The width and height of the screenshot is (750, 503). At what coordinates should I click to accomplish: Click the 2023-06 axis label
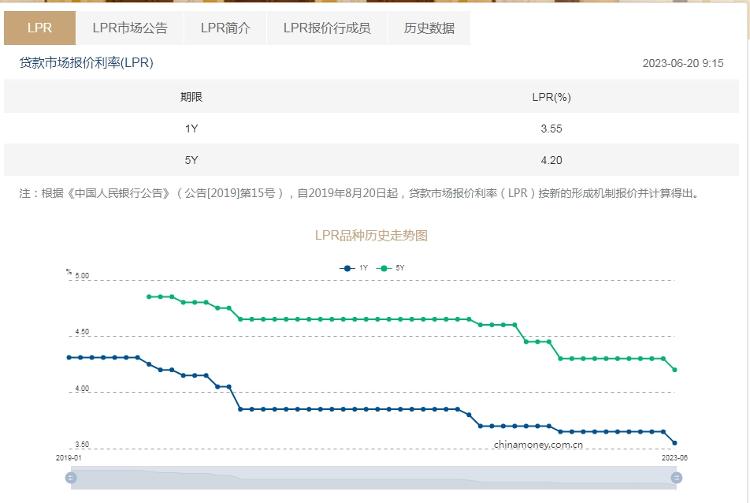click(674, 458)
